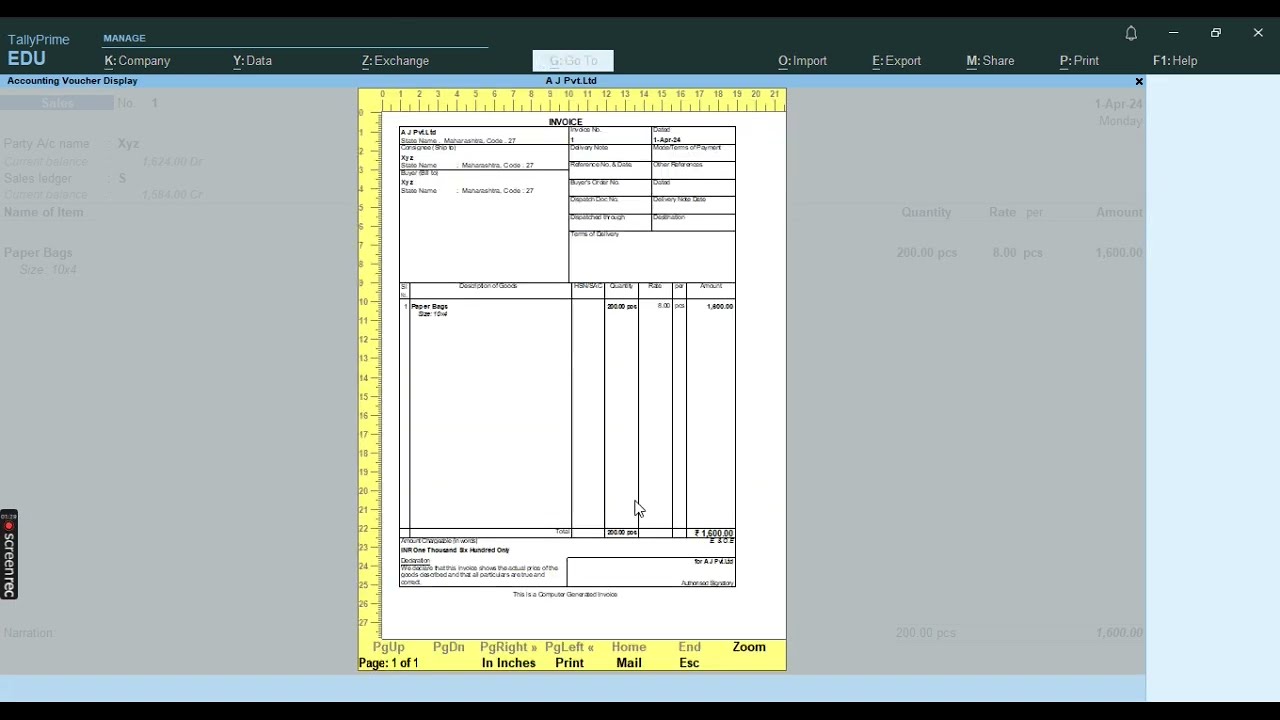Open the M: Share menu
Image resolution: width=1280 pixels, height=720 pixels.
tap(990, 61)
